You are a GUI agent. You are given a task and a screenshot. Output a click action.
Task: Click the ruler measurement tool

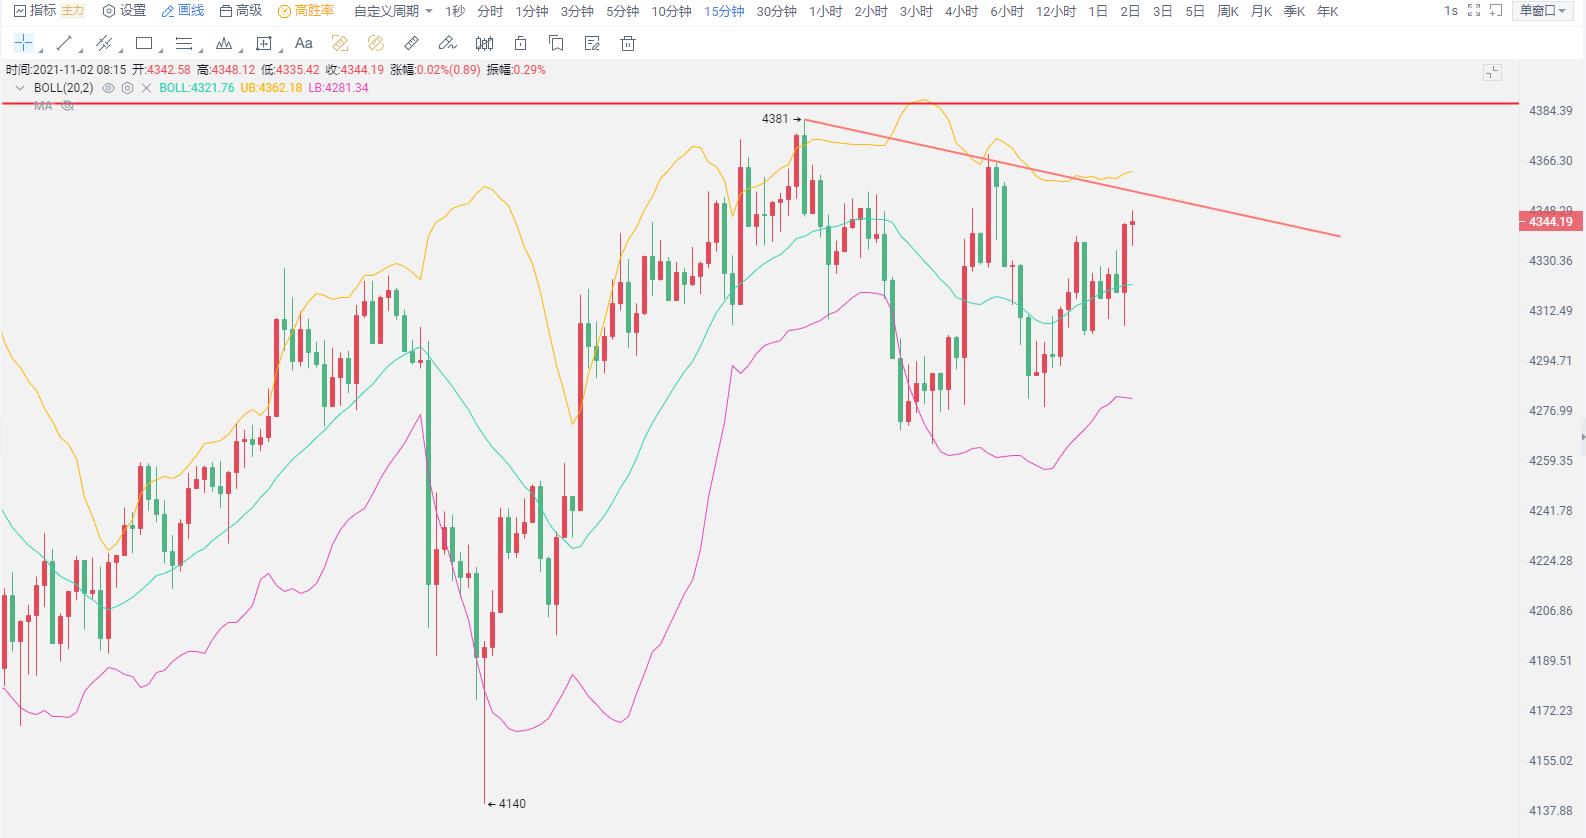(411, 43)
